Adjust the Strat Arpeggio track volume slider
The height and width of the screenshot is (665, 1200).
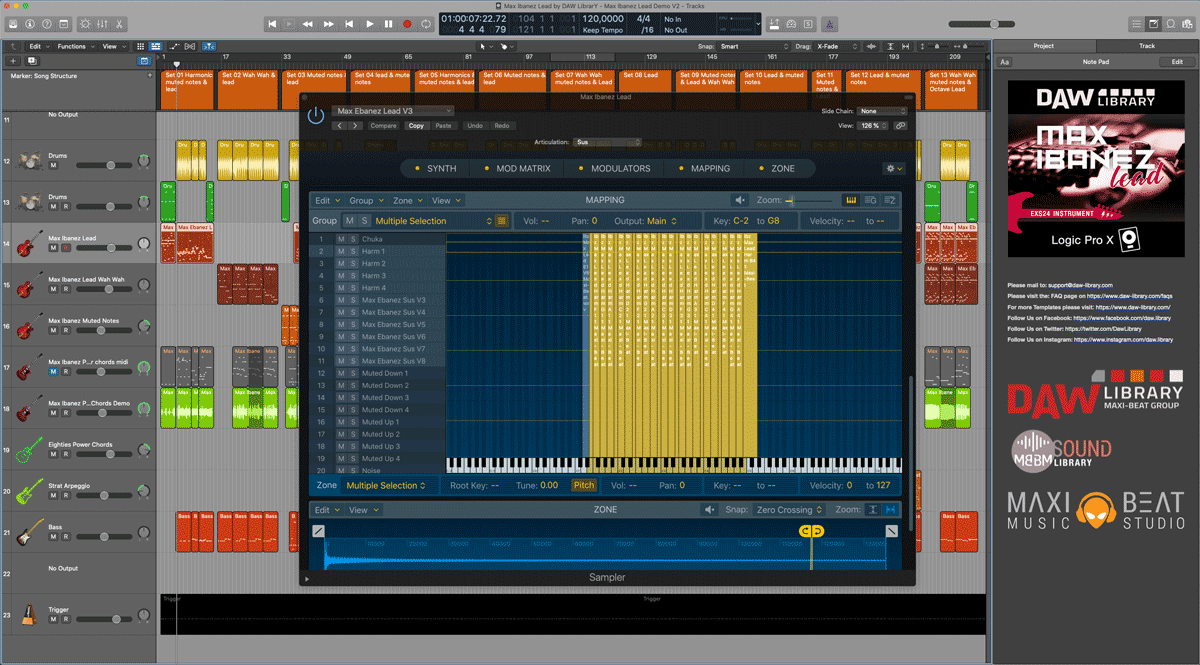106,495
